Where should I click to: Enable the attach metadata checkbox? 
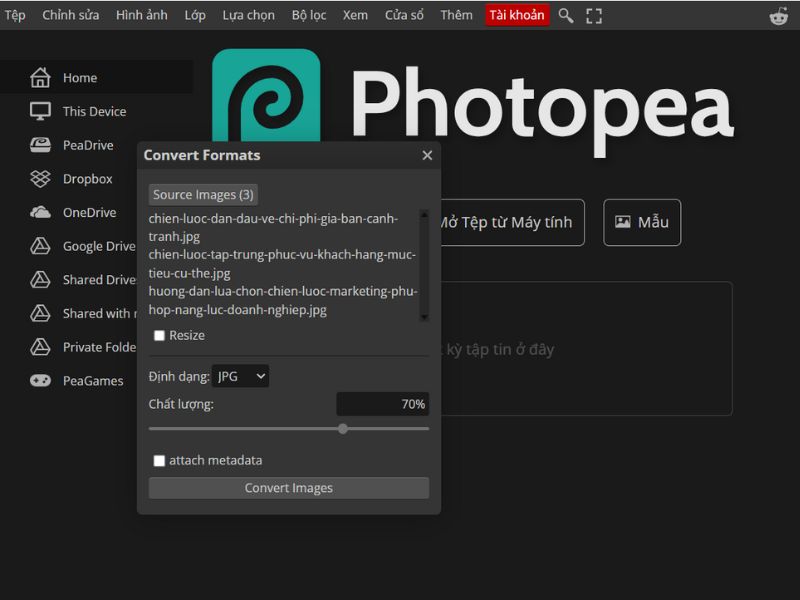(159, 461)
